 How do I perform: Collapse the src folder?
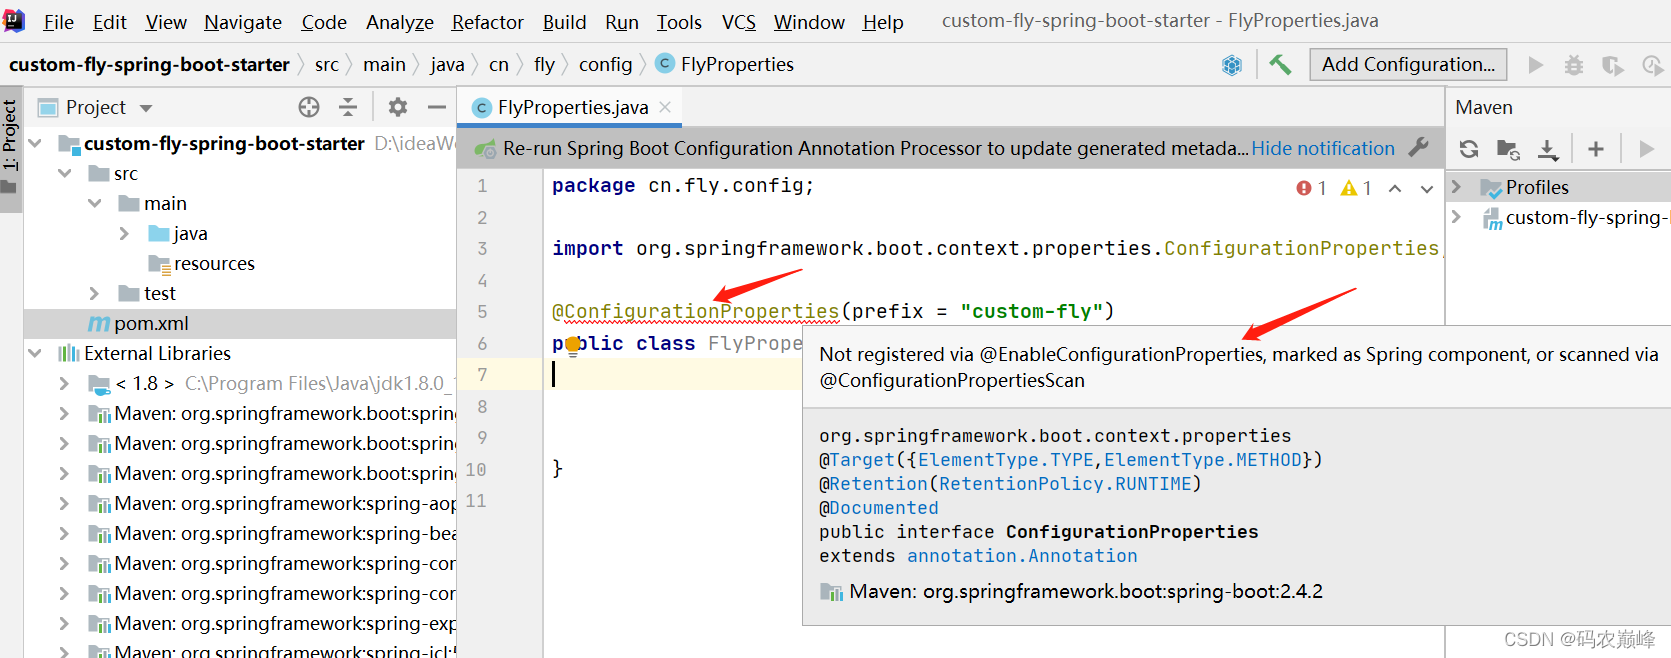pyautogui.click(x=65, y=173)
